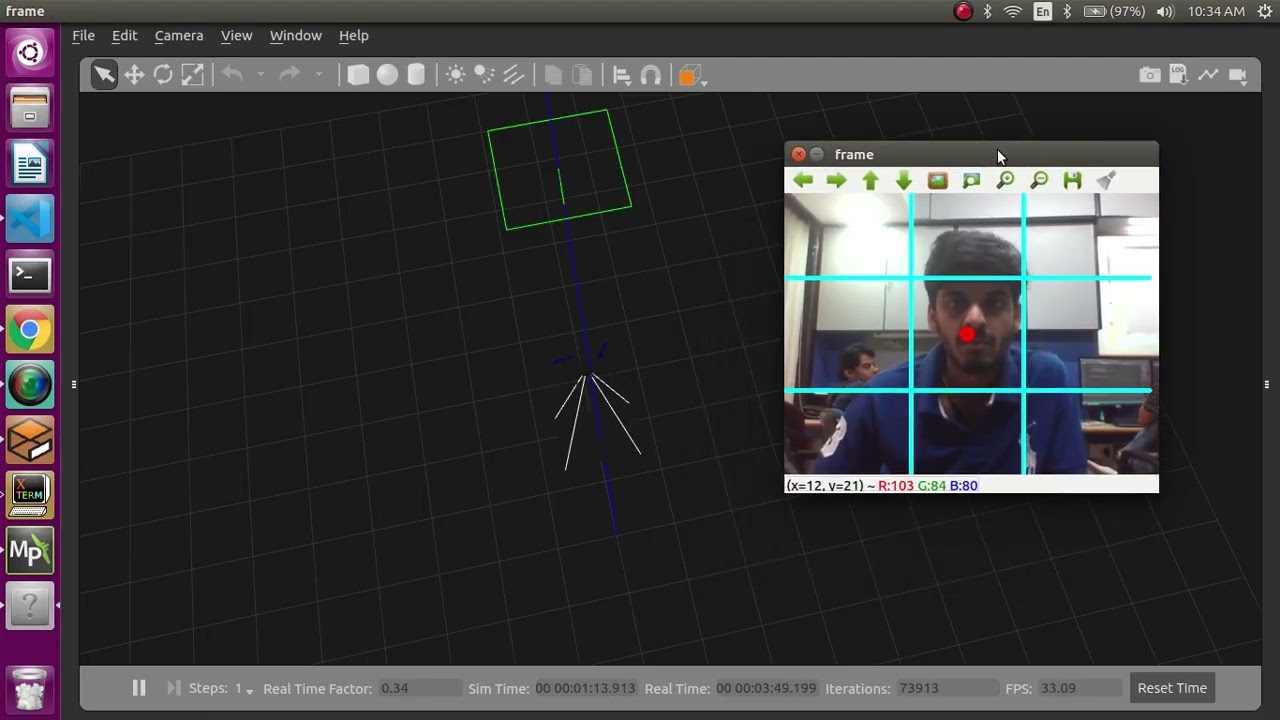Open display properties brush icon

coord(1106,180)
